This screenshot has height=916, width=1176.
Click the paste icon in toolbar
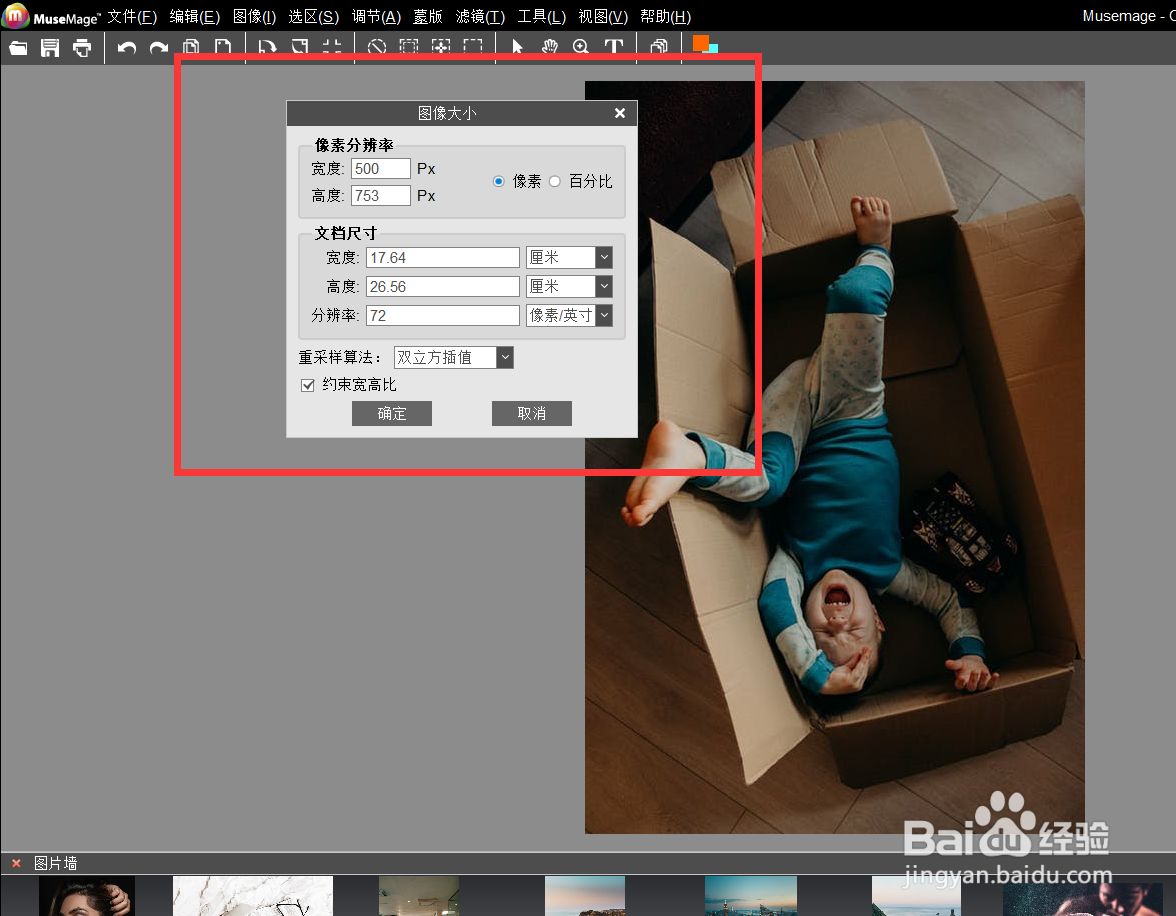223,47
